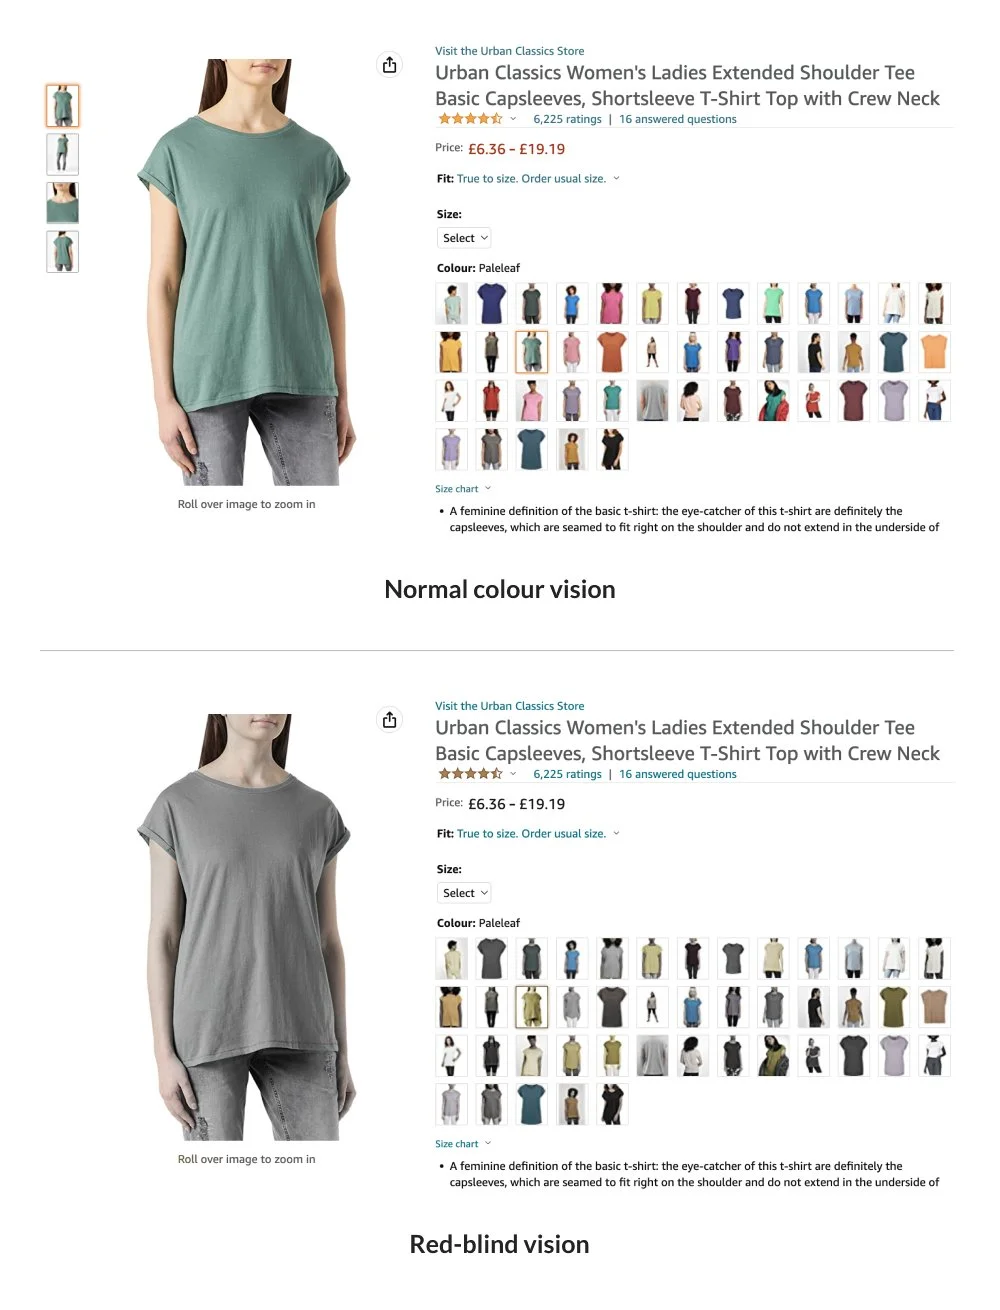Click star rating icons in normal vision panel
Screen dimensions: 1000x1310
tap(470, 119)
